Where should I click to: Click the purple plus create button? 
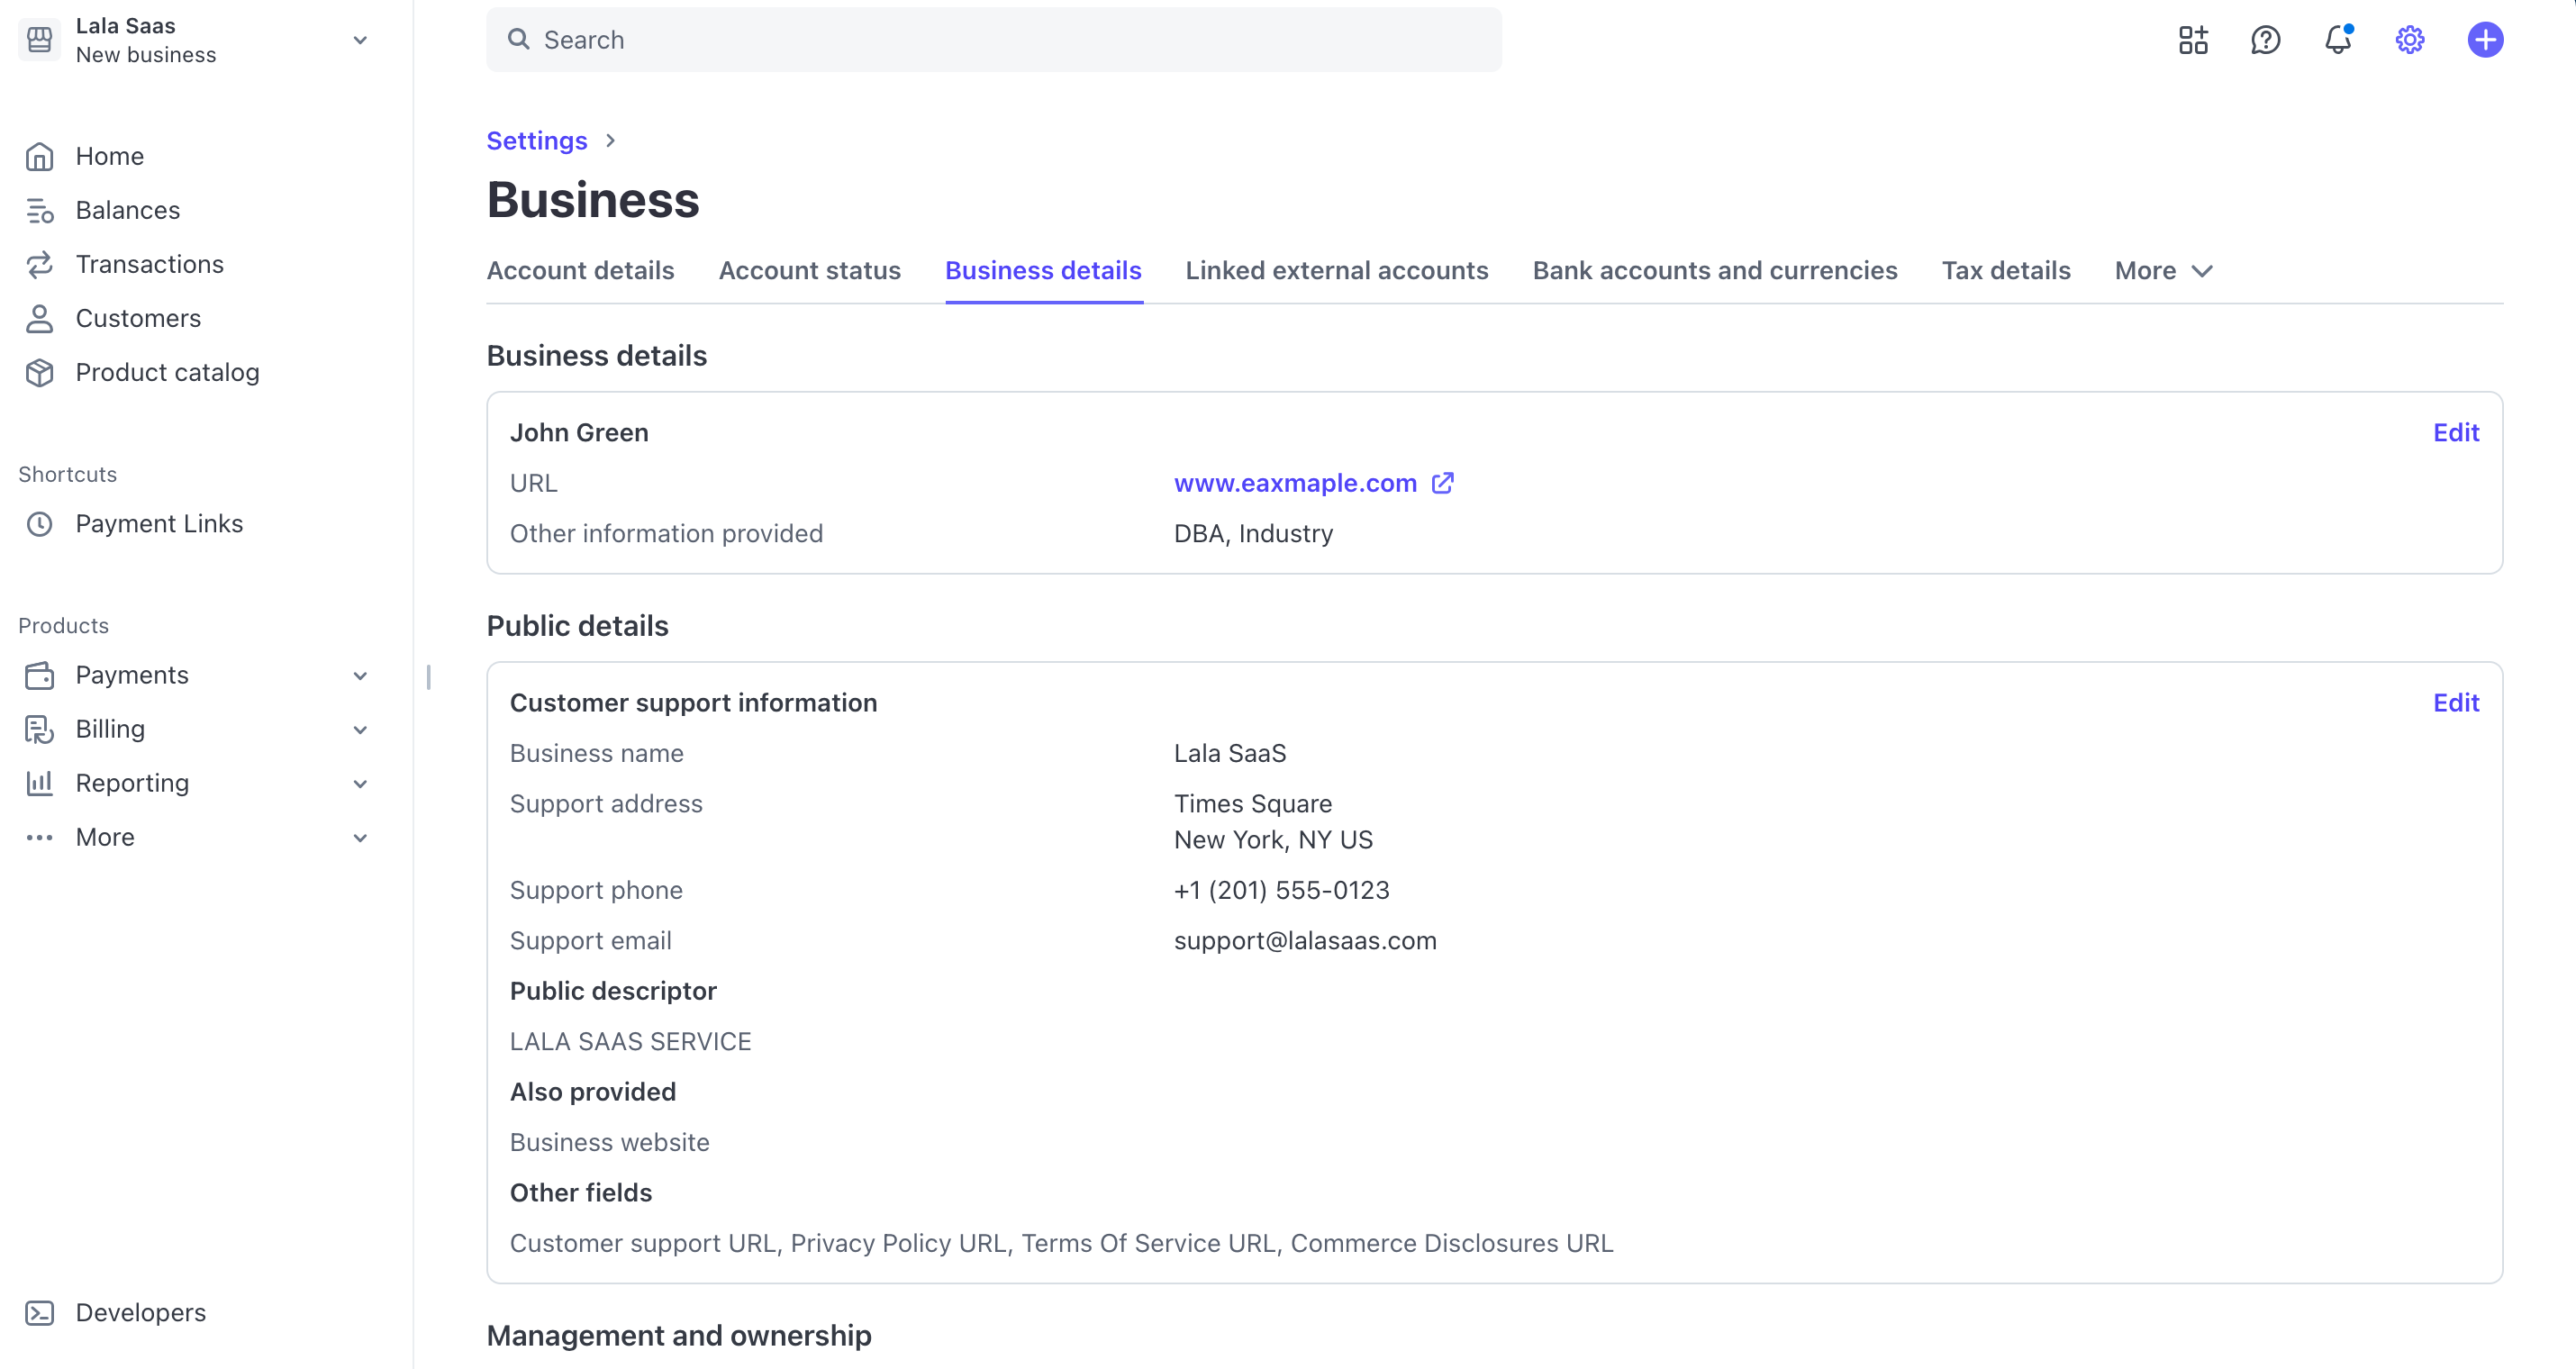tap(2484, 40)
